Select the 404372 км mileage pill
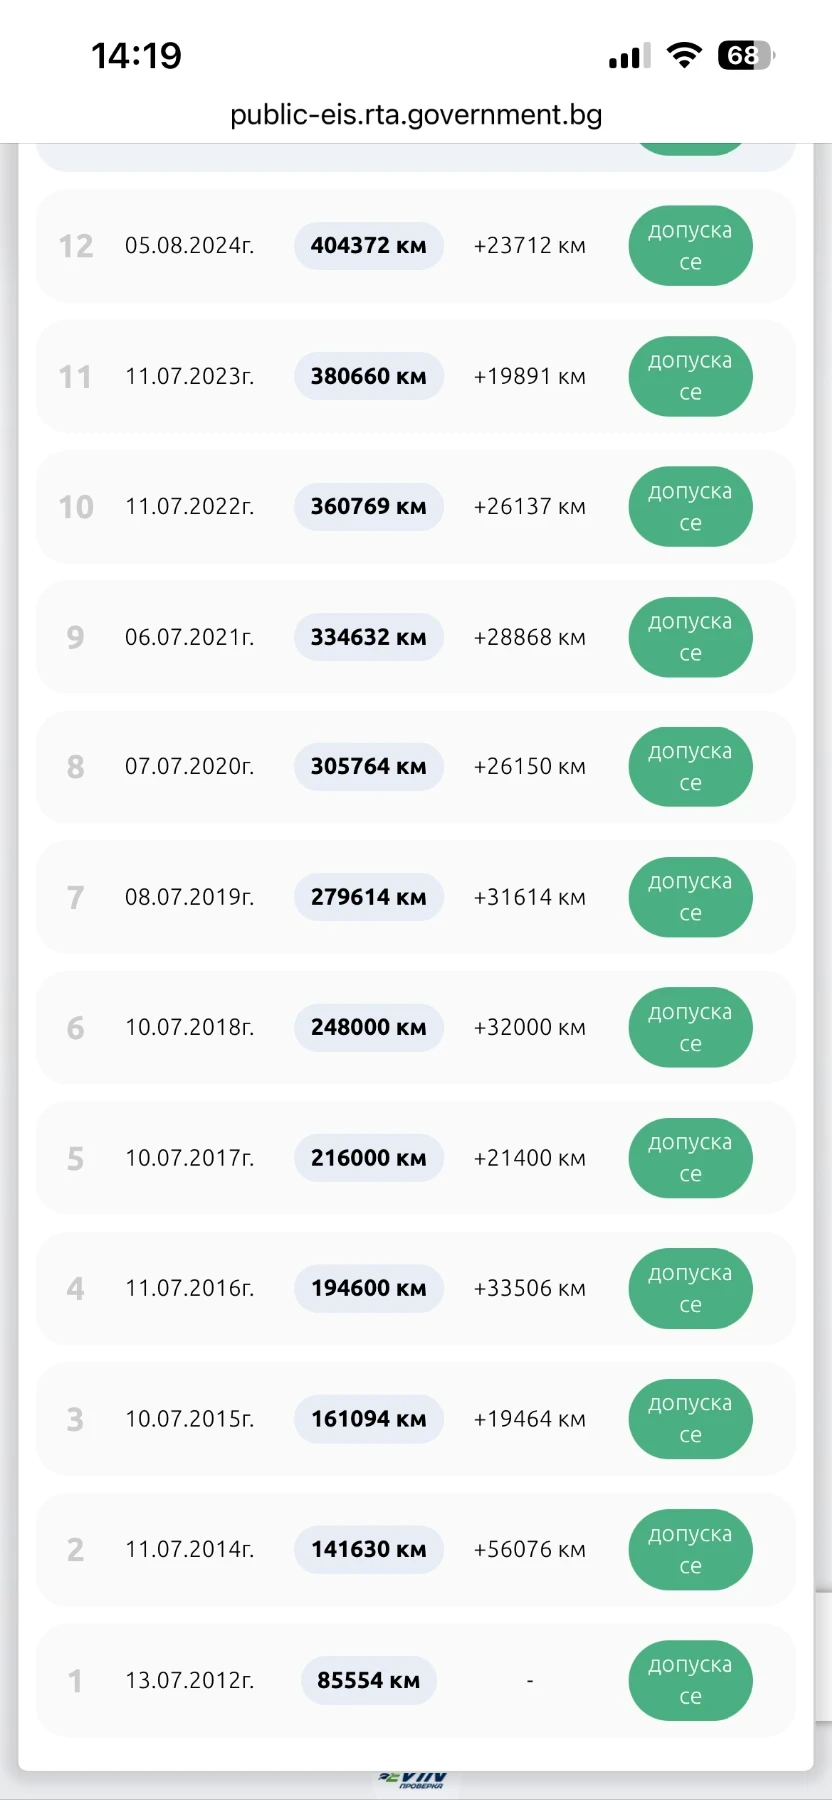This screenshot has width=832, height=1800. click(368, 246)
